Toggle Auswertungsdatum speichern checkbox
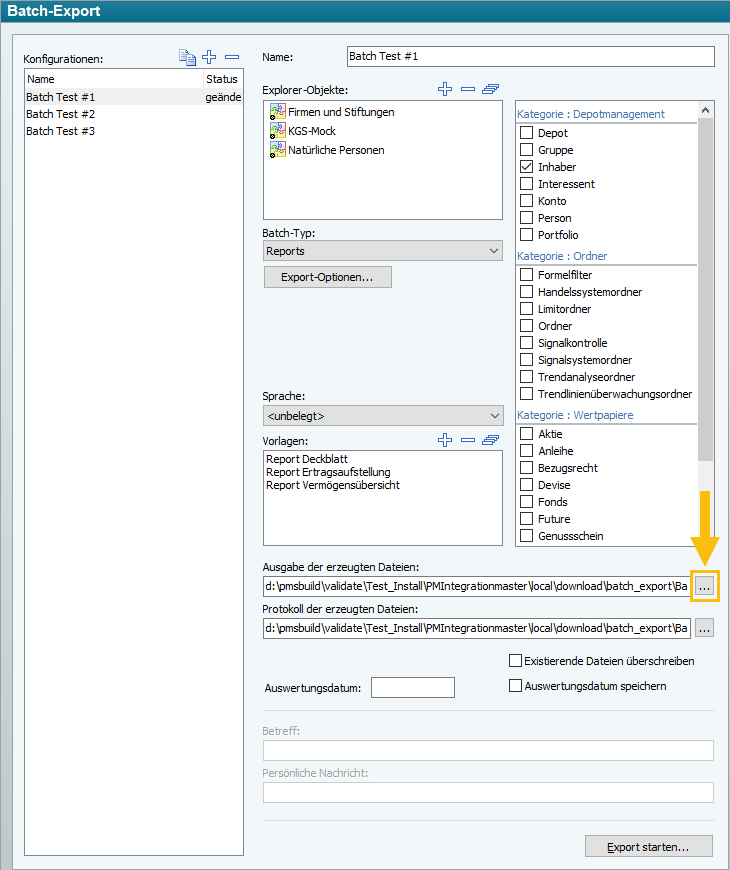Image resolution: width=730 pixels, height=870 pixels. pos(516,686)
